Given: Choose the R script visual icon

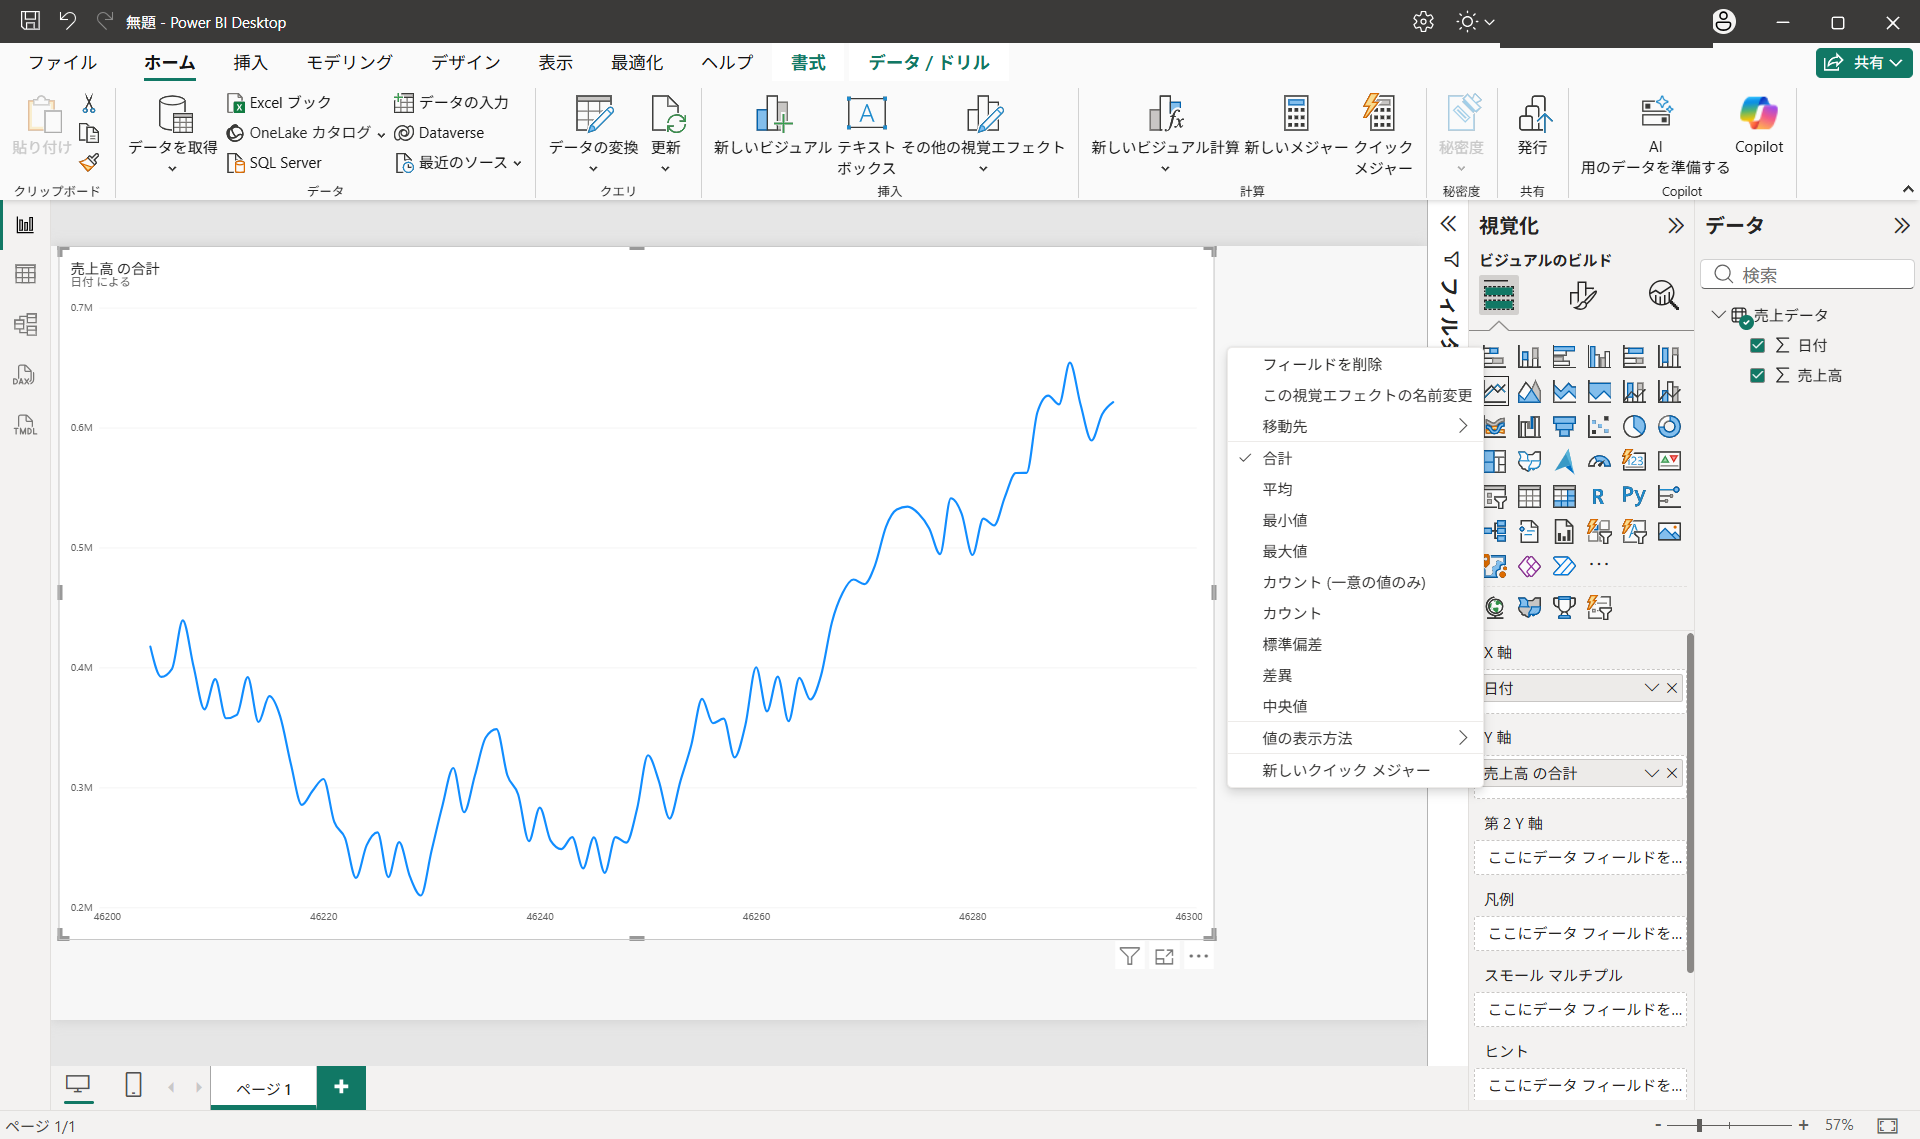Looking at the screenshot, I should [1599, 496].
